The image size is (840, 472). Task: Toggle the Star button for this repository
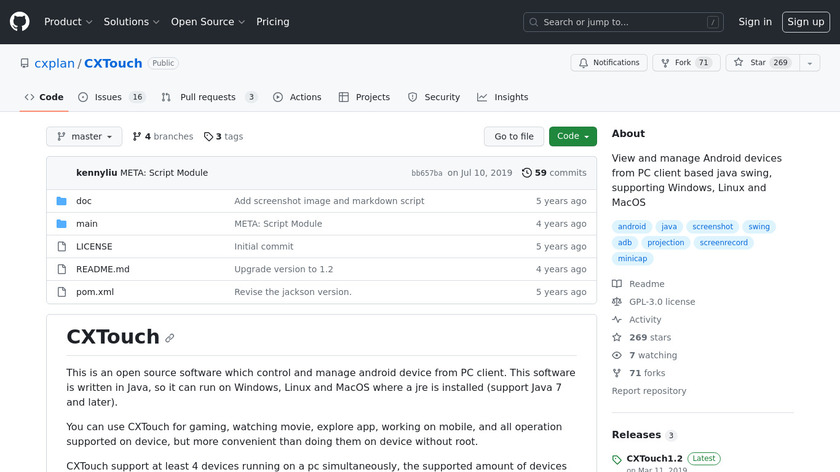pyautogui.click(x=760, y=63)
